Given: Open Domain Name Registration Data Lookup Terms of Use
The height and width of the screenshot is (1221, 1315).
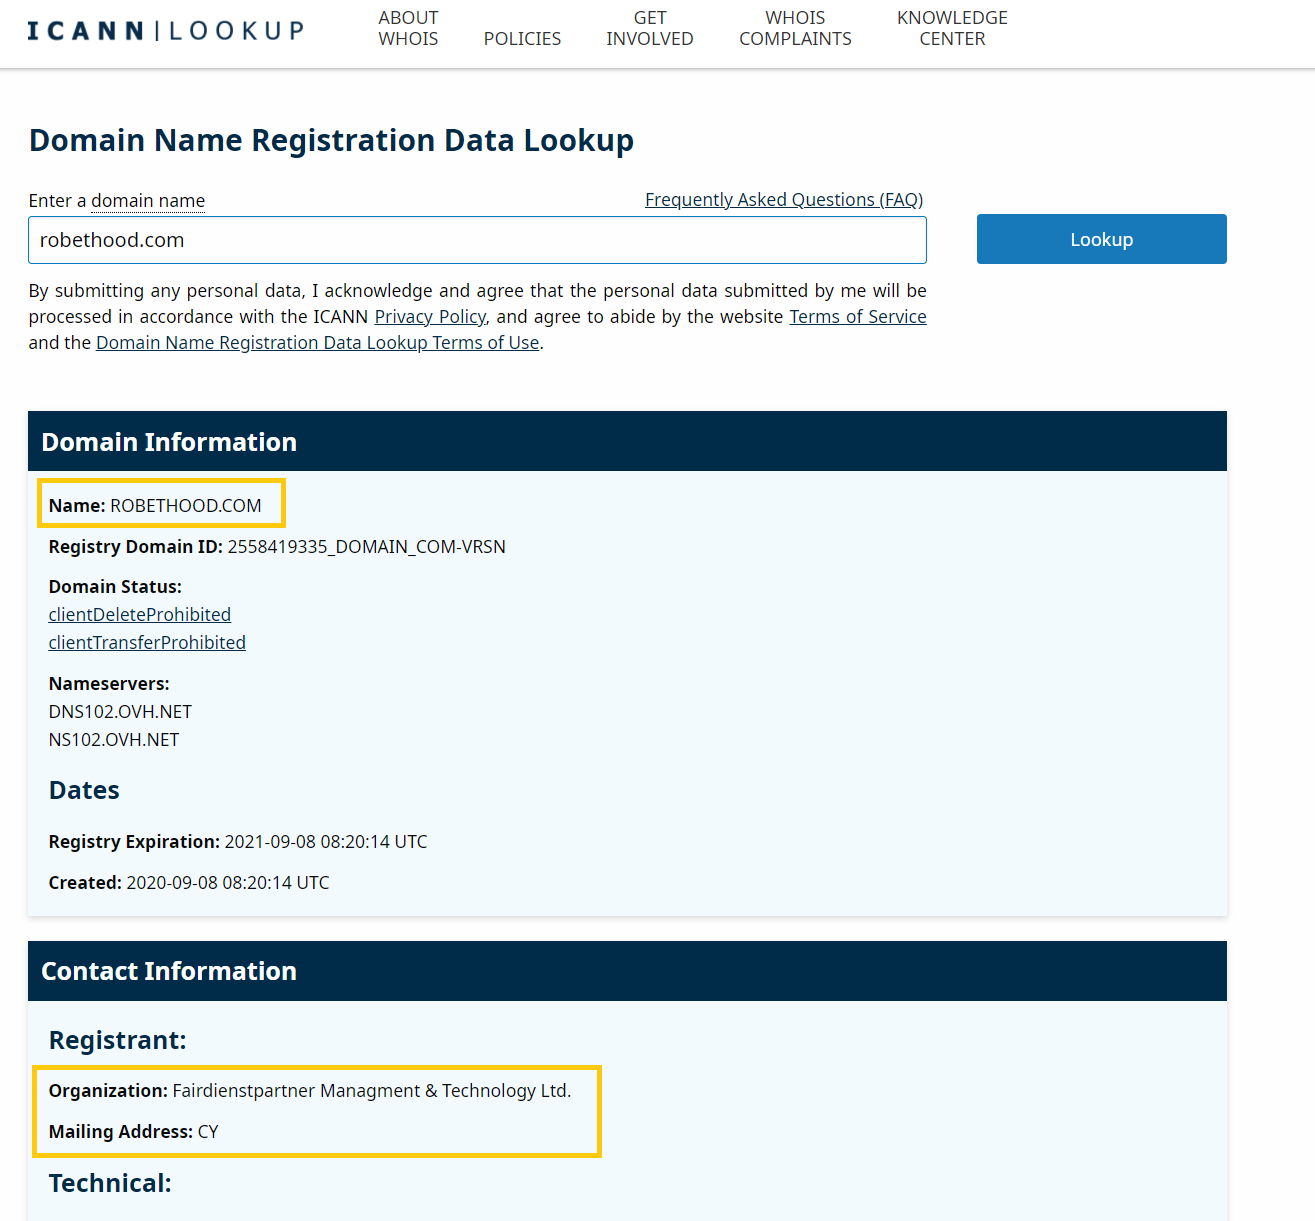Looking at the screenshot, I should coord(318,343).
